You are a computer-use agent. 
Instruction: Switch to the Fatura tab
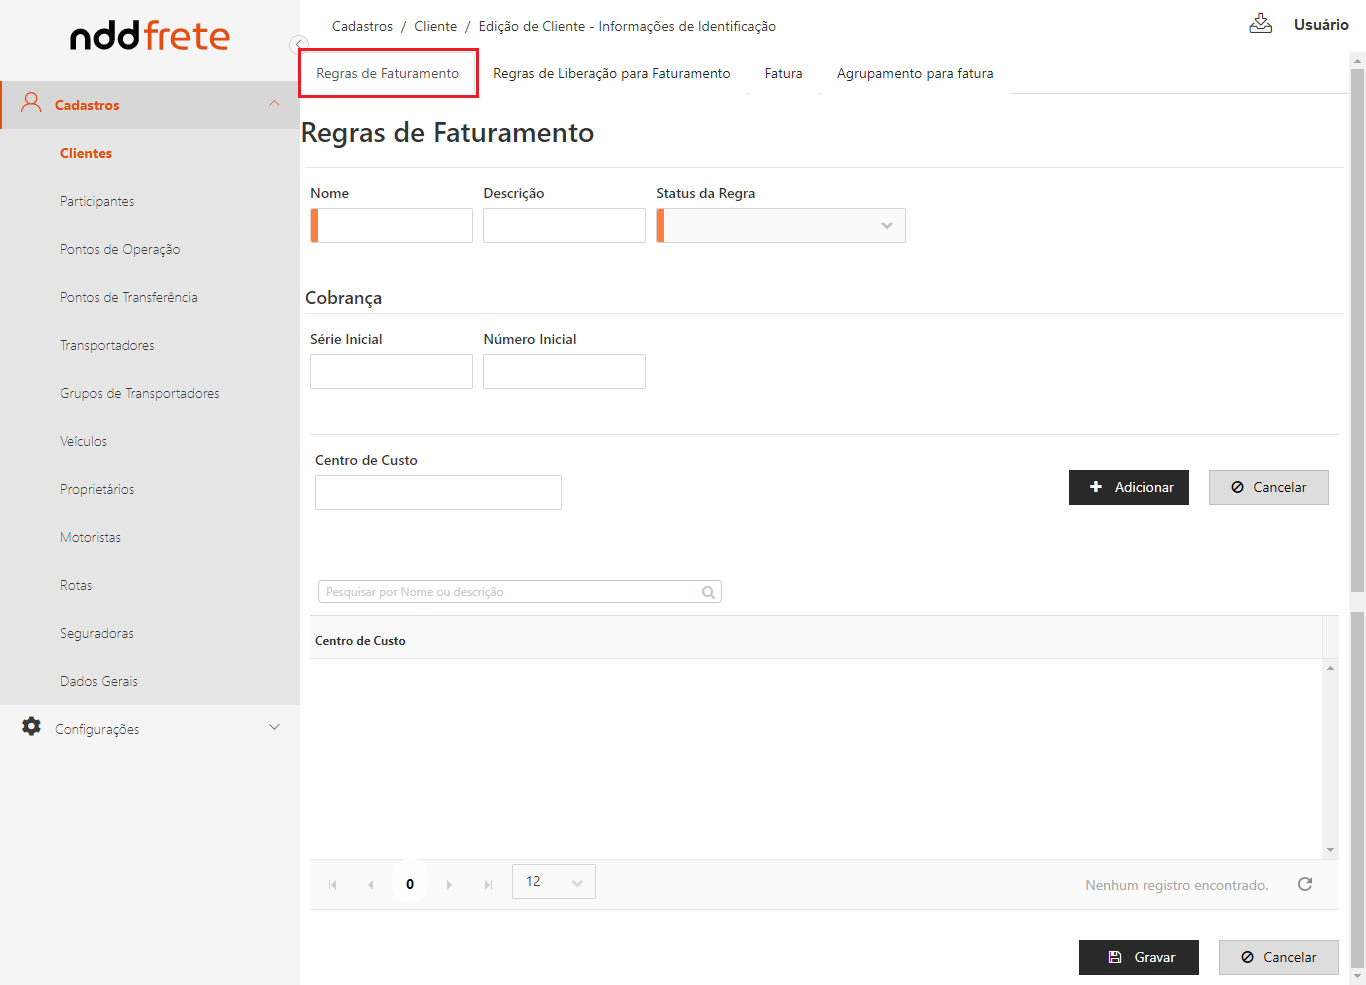[783, 73]
